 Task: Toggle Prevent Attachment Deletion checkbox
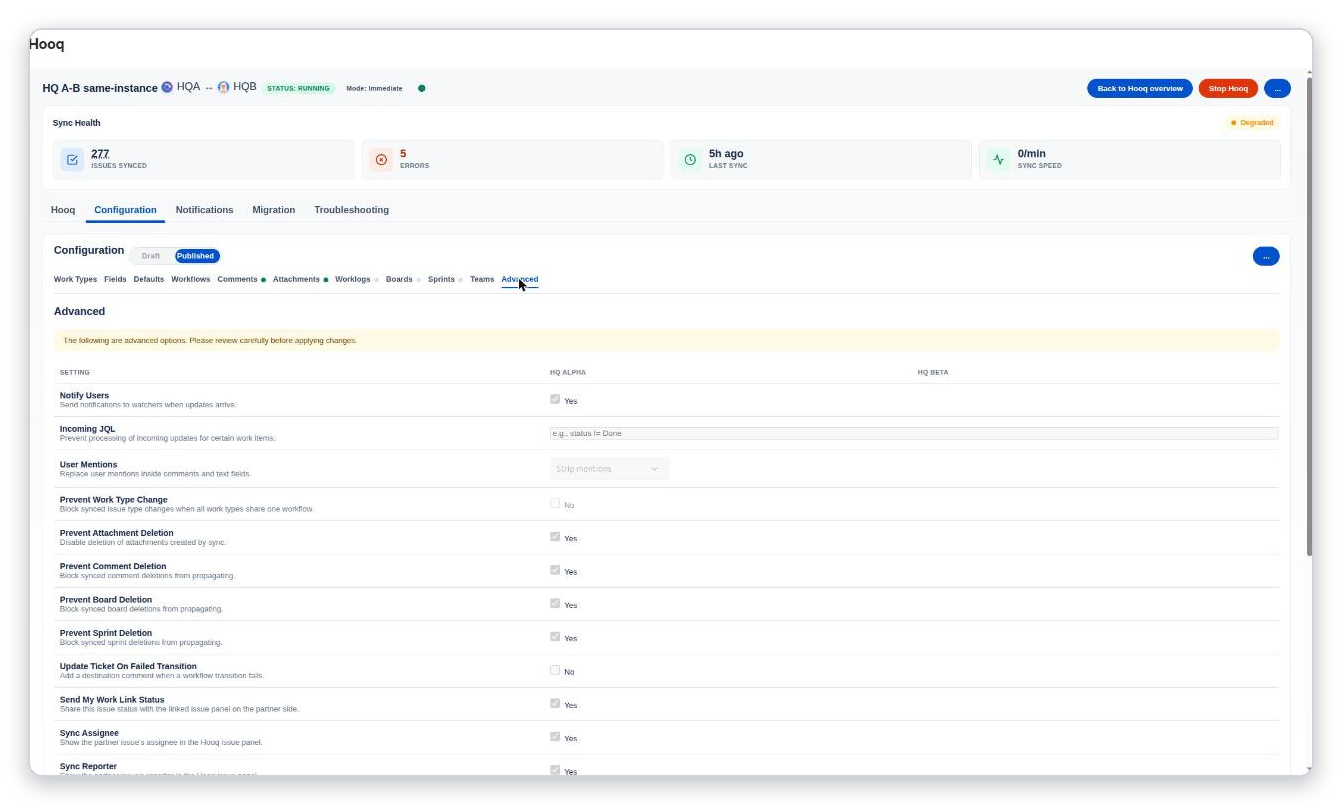click(x=555, y=536)
